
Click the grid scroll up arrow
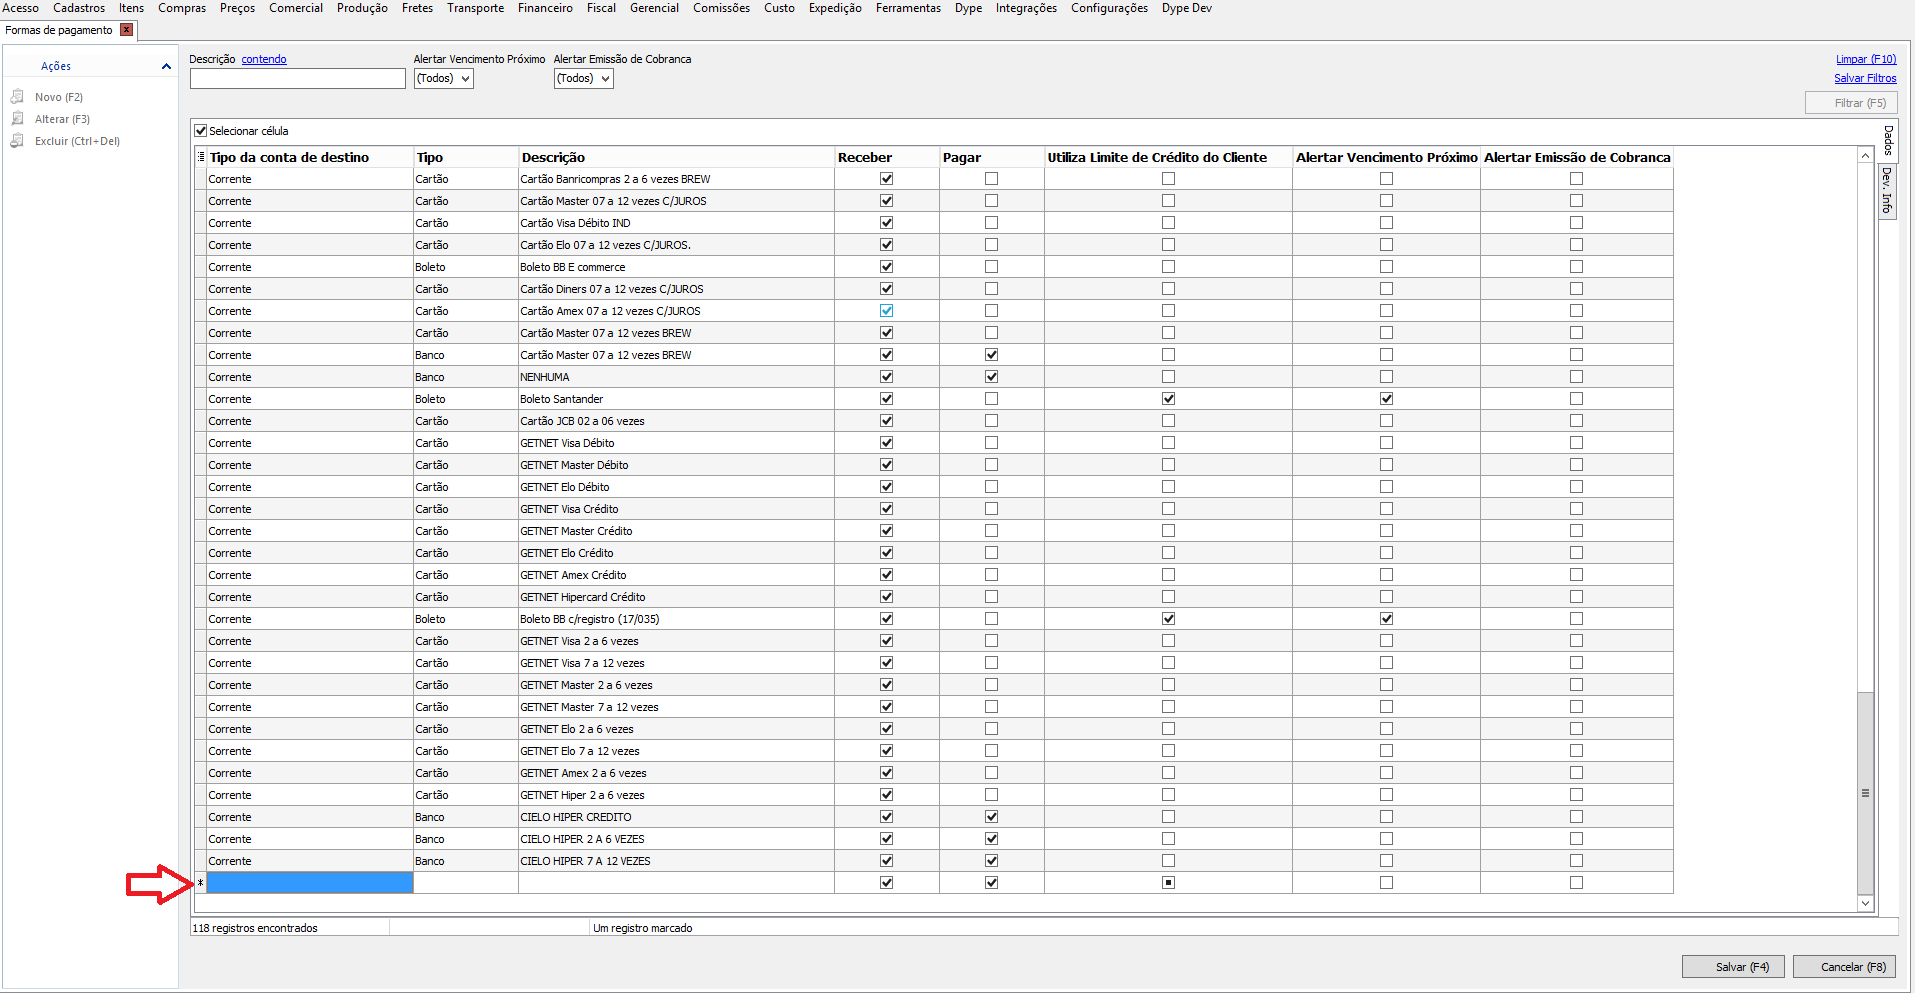(x=1865, y=156)
